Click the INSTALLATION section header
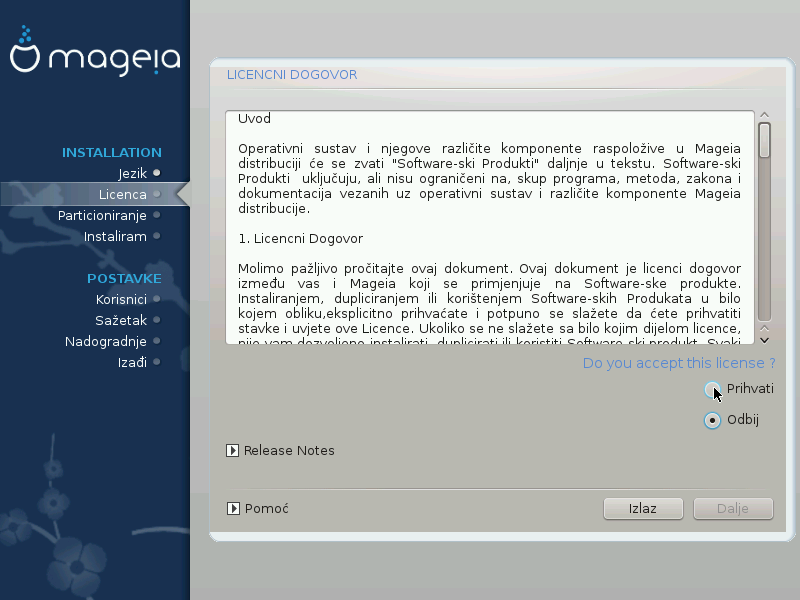This screenshot has width=800, height=600. pyautogui.click(x=112, y=153)
